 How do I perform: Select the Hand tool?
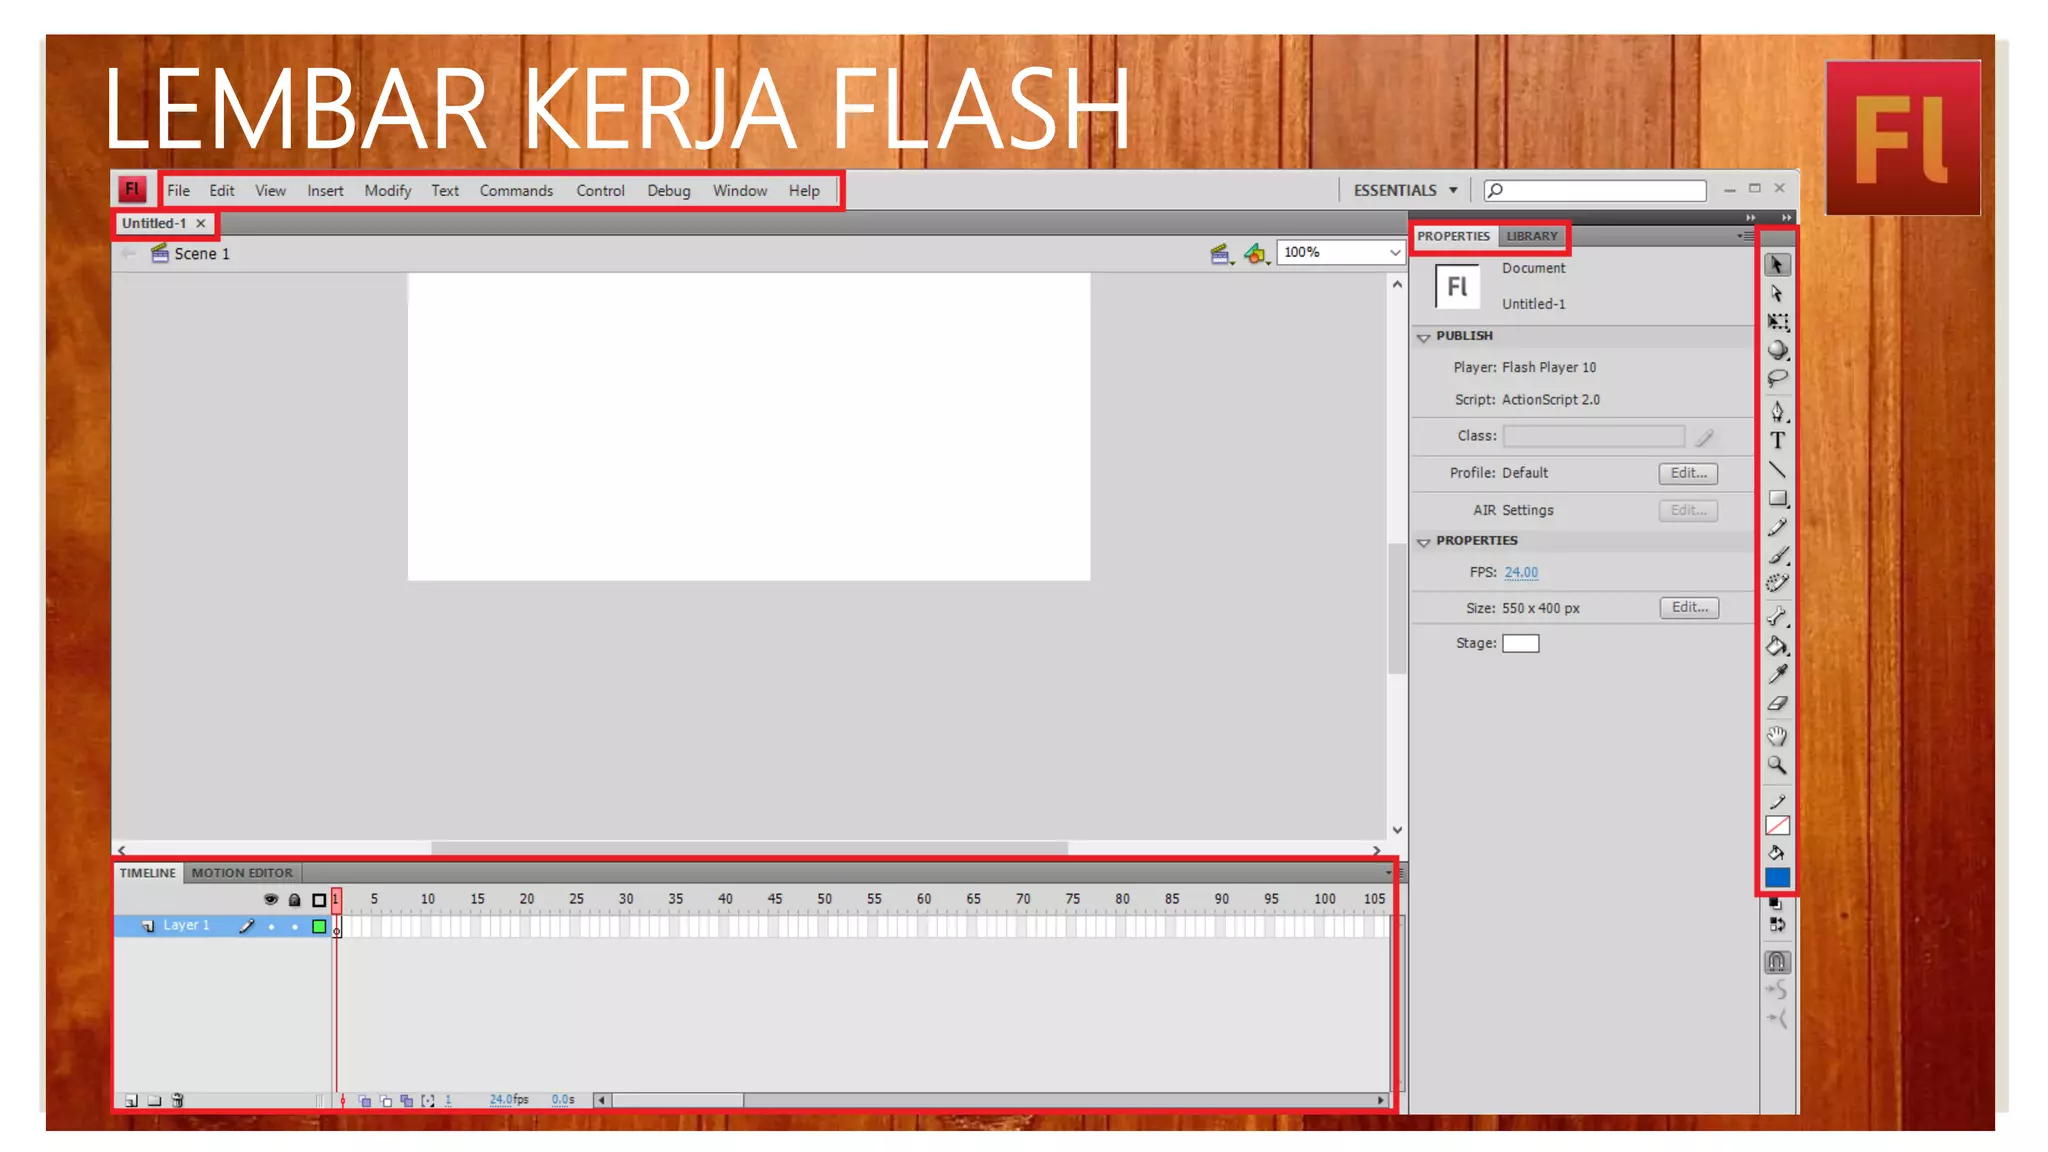(x=1777, y=736)
